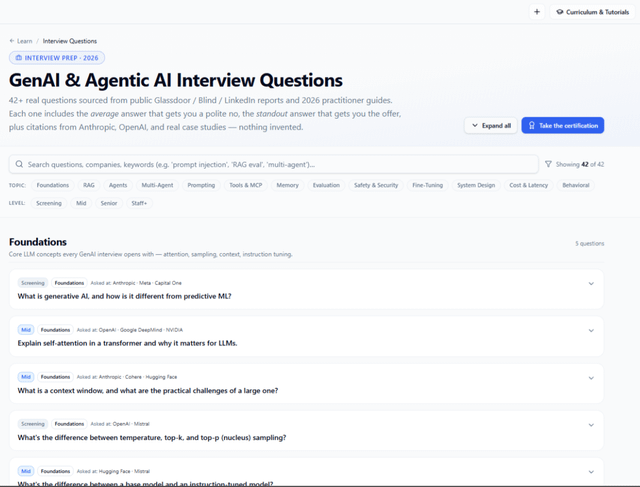Open the Learn breadcrumb link
The image size is (640, 487).
click(x=24, y=41)
